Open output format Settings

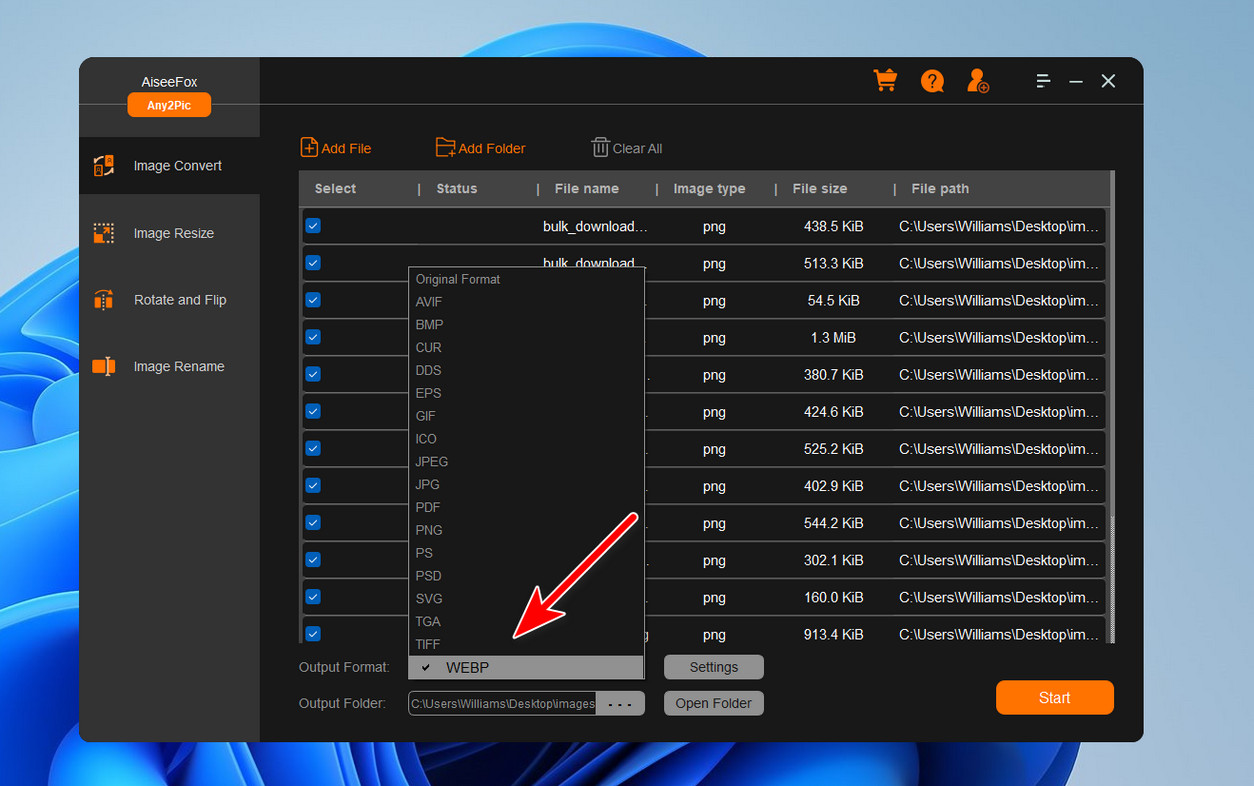coord(714,667)
